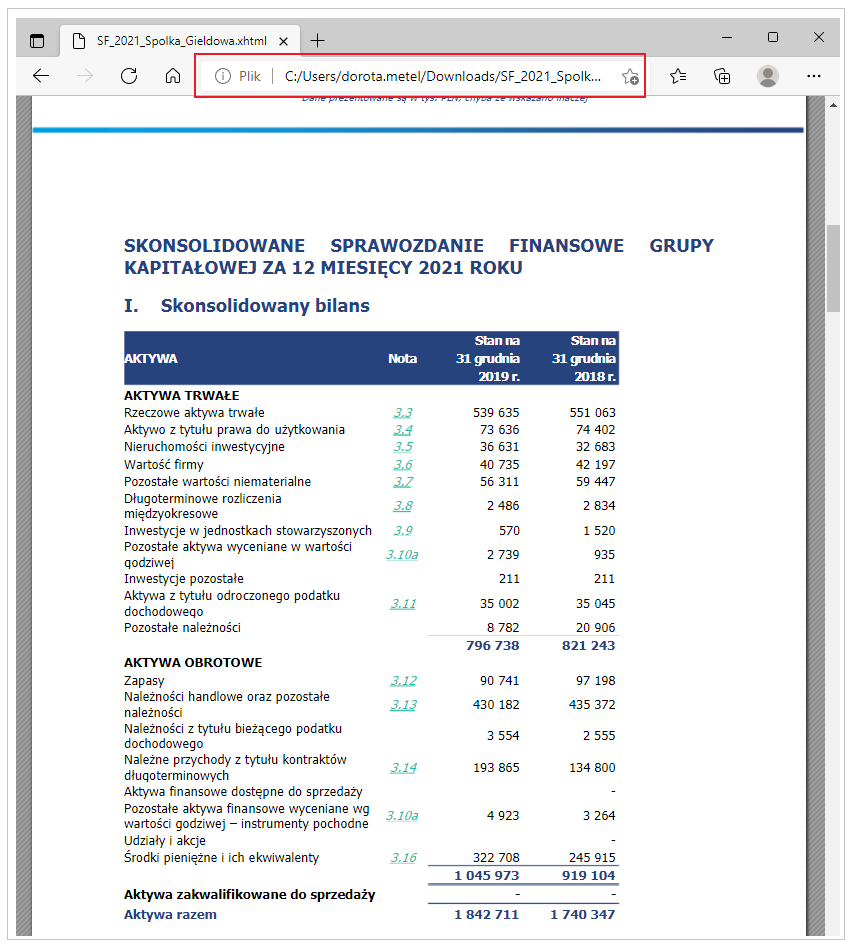The image size is (851, 945).
Task: Add this page to favorites star
Action: (630, 76)
